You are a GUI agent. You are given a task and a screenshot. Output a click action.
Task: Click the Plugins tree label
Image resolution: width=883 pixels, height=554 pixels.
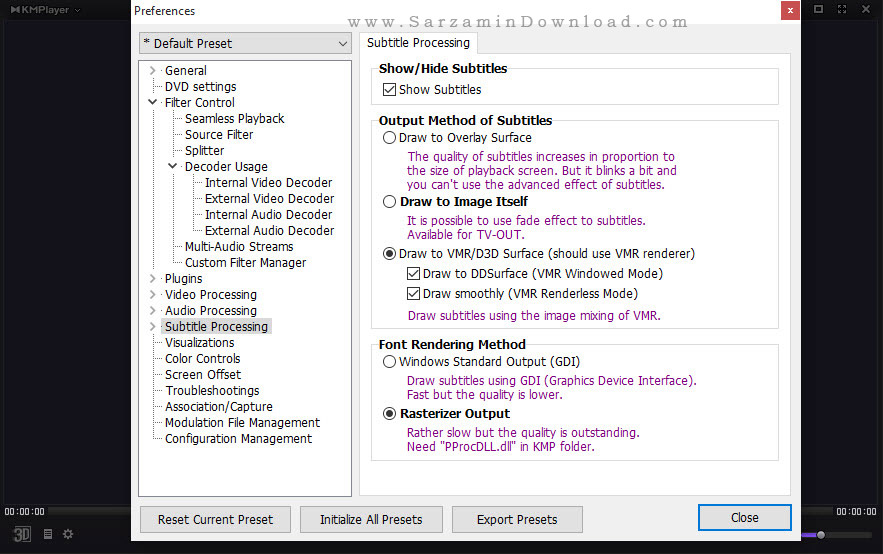pos(184,279)
